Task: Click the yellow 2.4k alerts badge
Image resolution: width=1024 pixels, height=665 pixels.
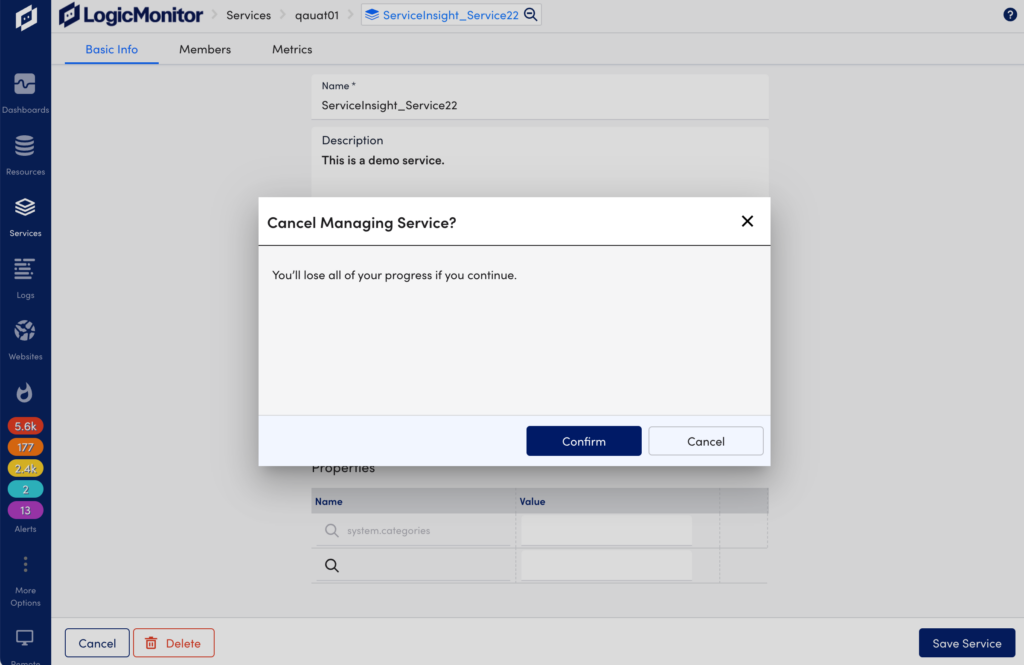Action: [25, 468]
